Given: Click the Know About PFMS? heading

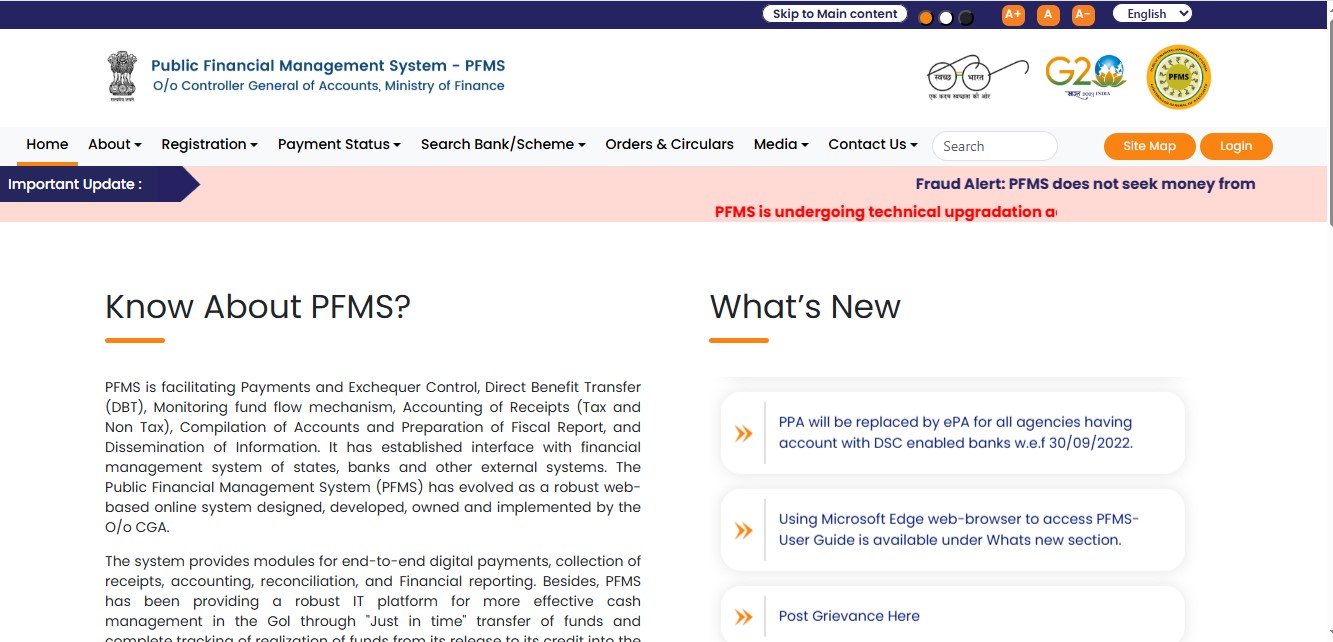Looking at the screenshot, I should (x=258, y=306).
